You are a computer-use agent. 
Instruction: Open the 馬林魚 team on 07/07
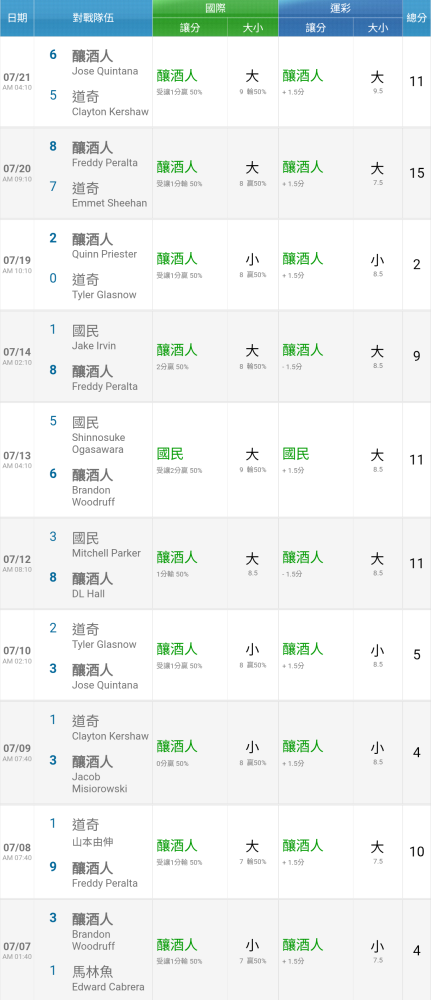click(92, 971)
